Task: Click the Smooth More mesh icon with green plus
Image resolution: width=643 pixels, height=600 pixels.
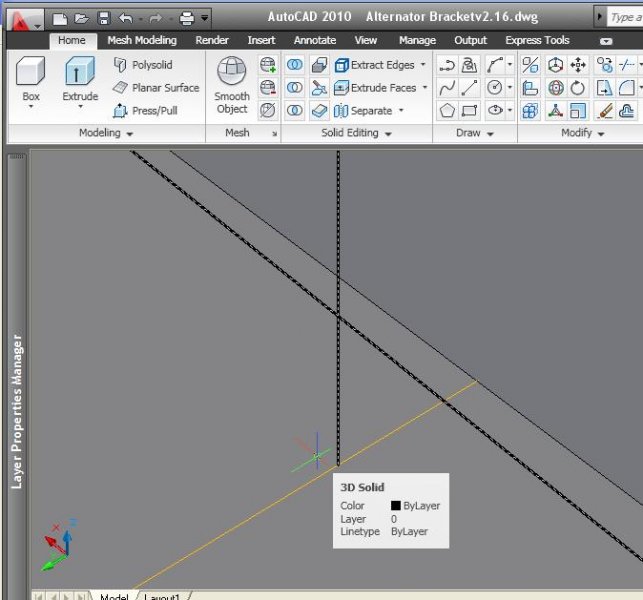Action: click(x=268, y=65)
